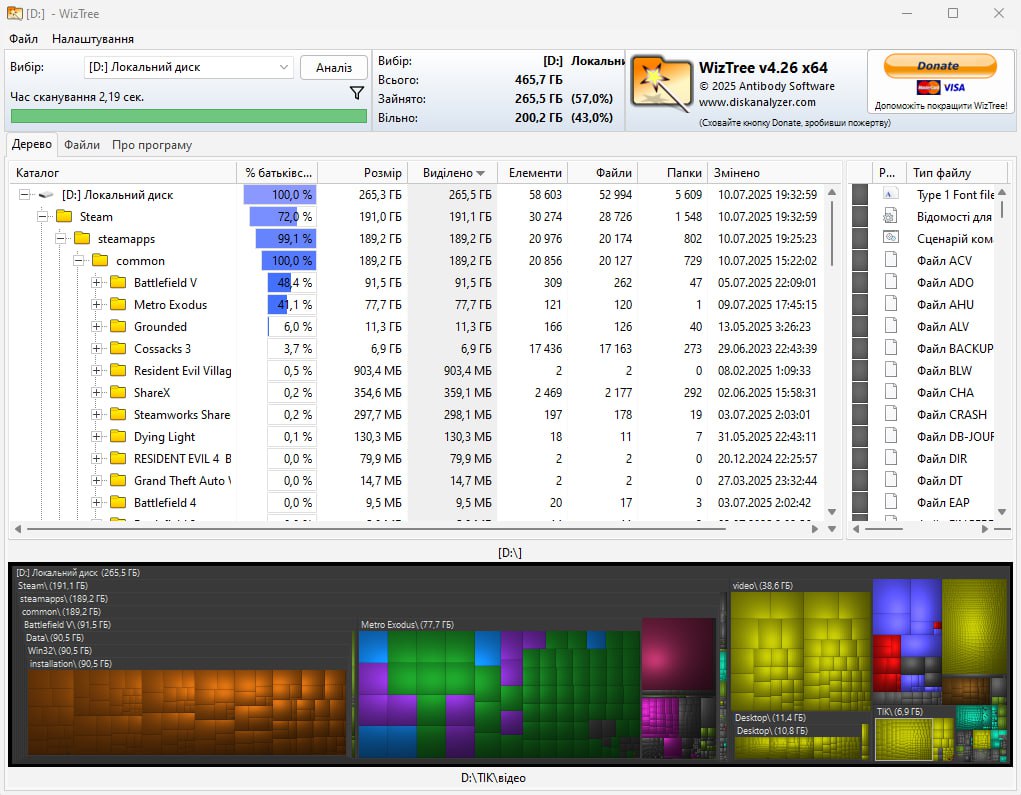Screen dimensions: 1021x795
Task: Click the Type 1 Font file icon
Action: (x=890, y=194)
